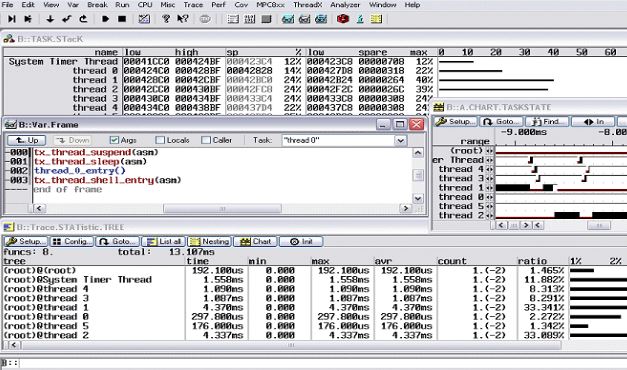Click the Up button in Var.Frame
Image resolution: width=627 pixels, height=370 pixels.
26,140
